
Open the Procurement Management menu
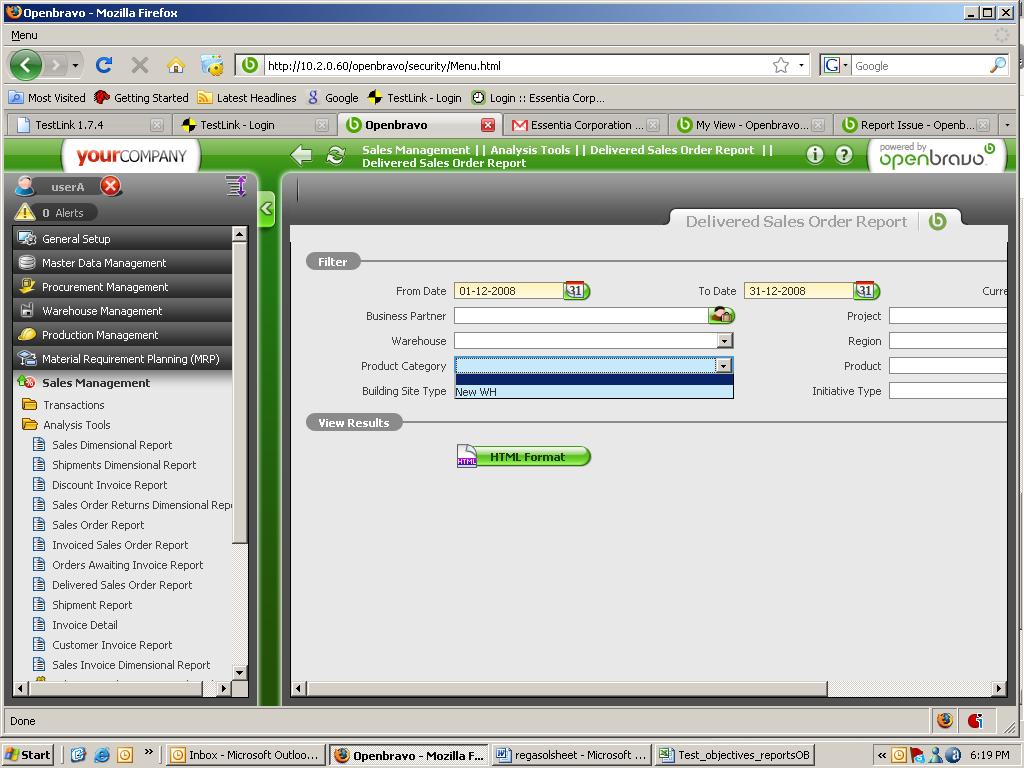coord(105,287)
